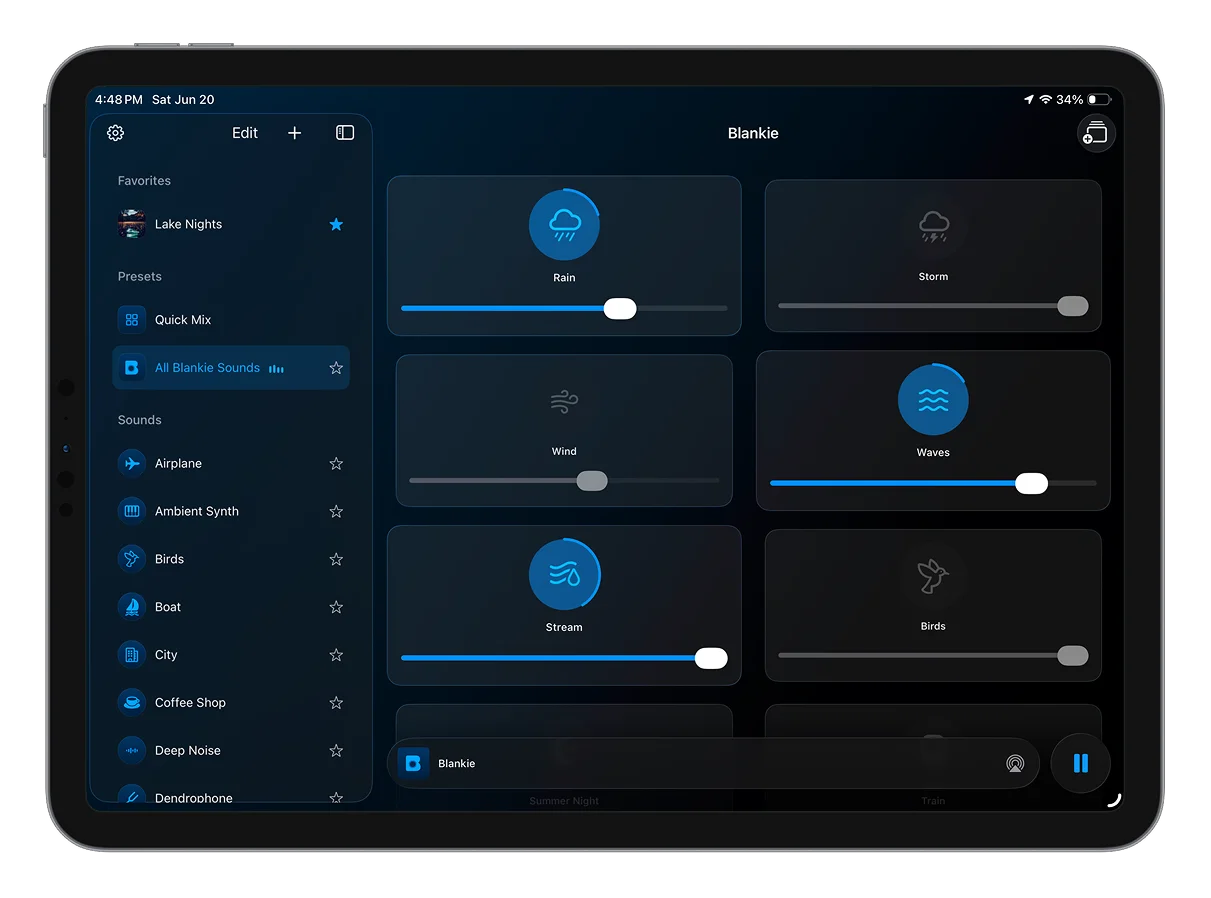This screenshot has height=898, width=1211.
Task: Toggle Stream sound icon
Action: point(564,575)
